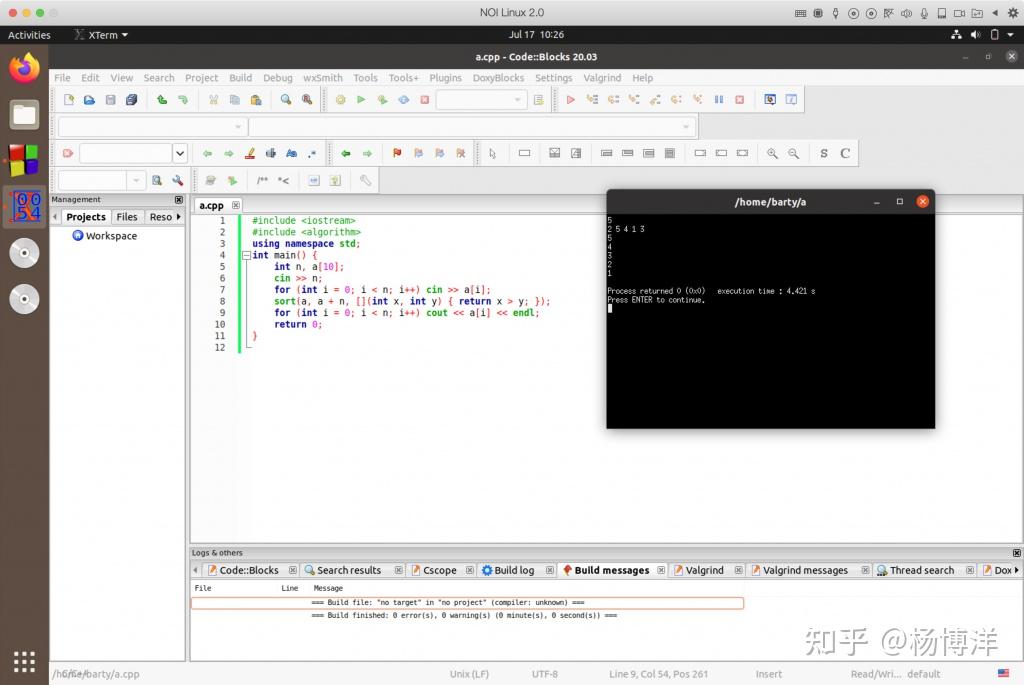Screen dimensions: 1024x685
Task: Click the New file toolbar icon
Action: pos(68,100)
